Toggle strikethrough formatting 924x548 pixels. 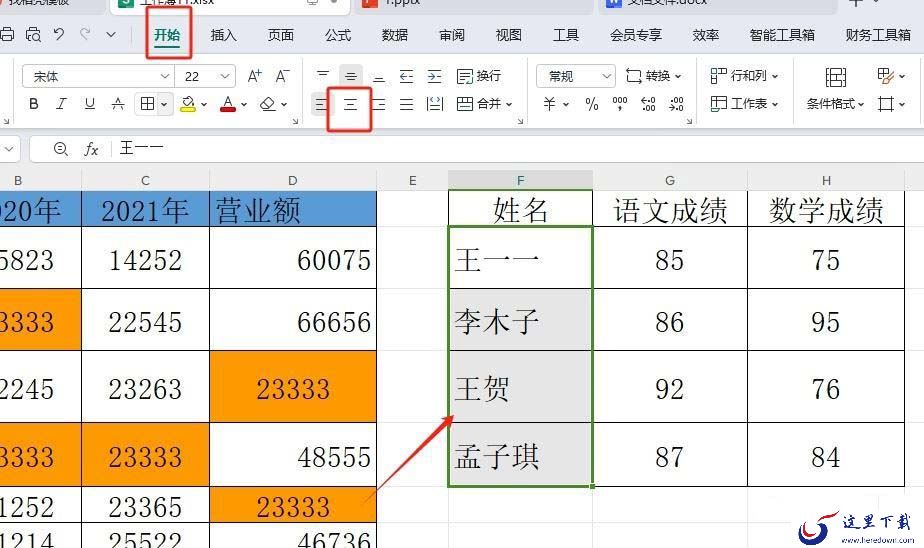[x=118, y=104]
